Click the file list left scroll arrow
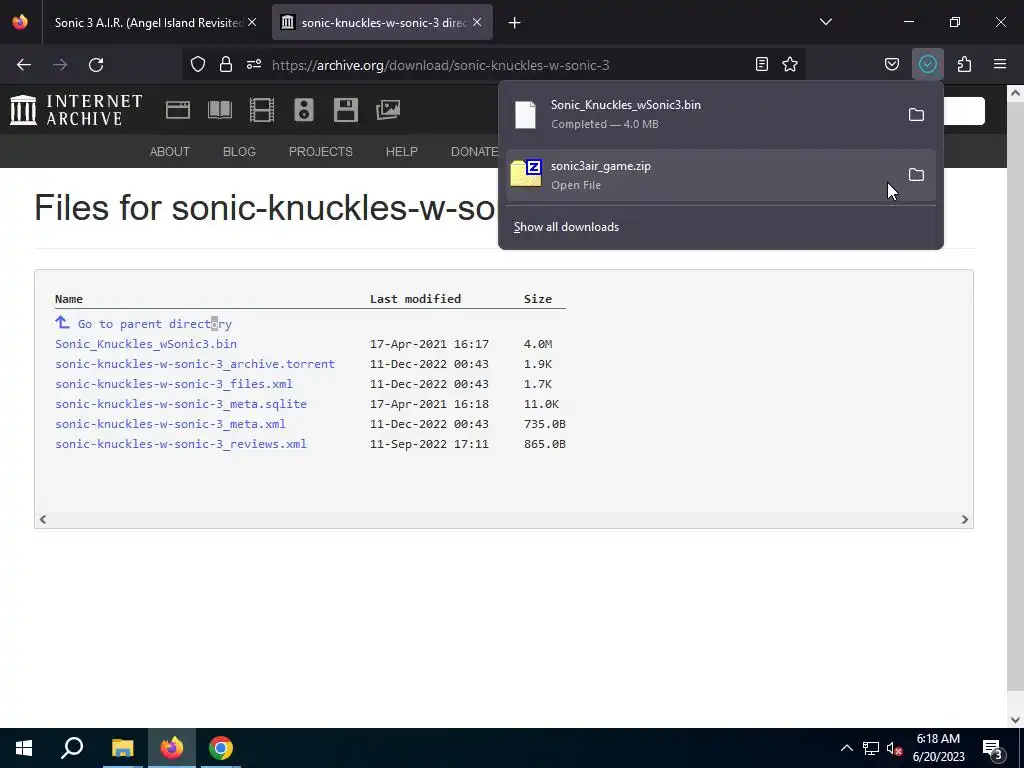Image resolution: width=1024 pixels, height=768 pixels. coord(43,519)
